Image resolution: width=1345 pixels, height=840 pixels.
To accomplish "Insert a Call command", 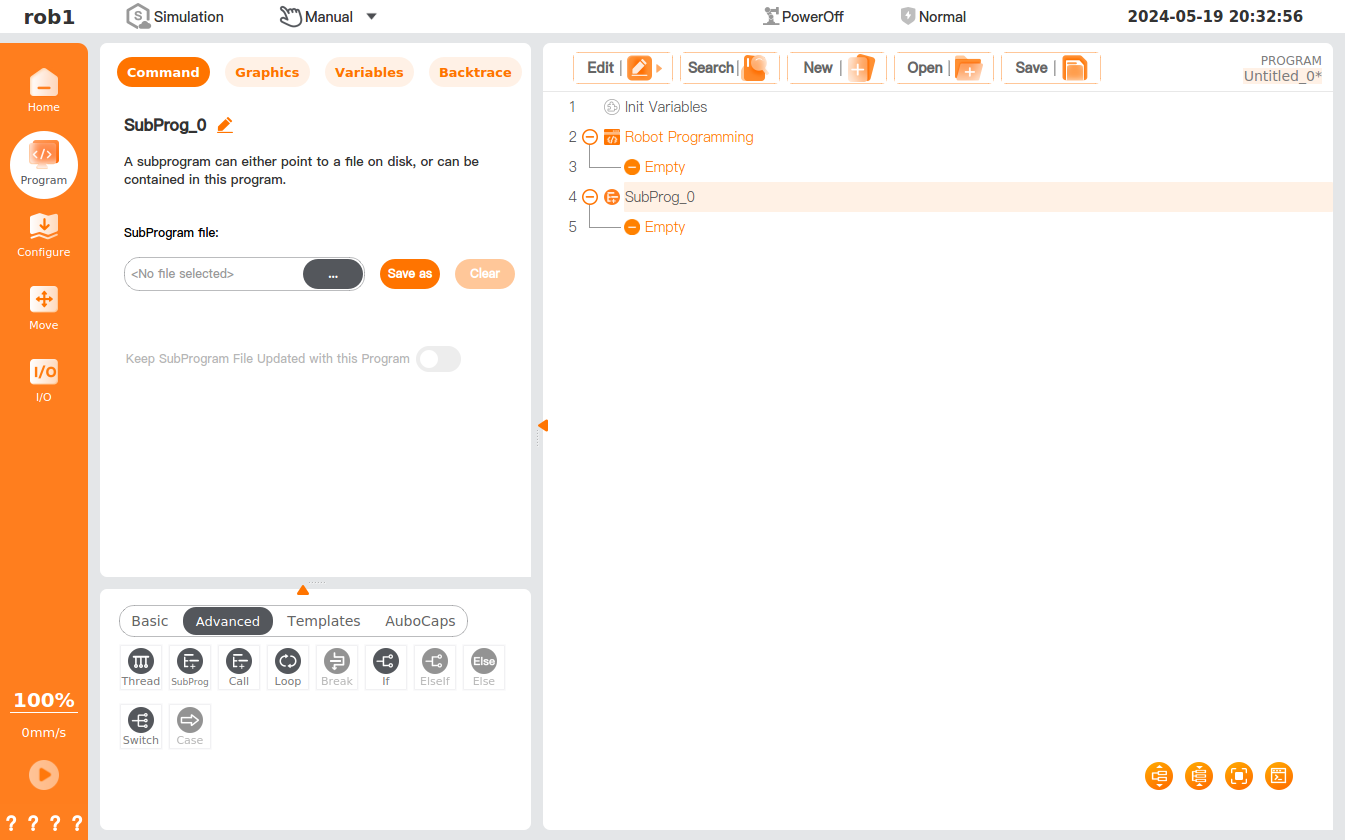I will point(239,667).
